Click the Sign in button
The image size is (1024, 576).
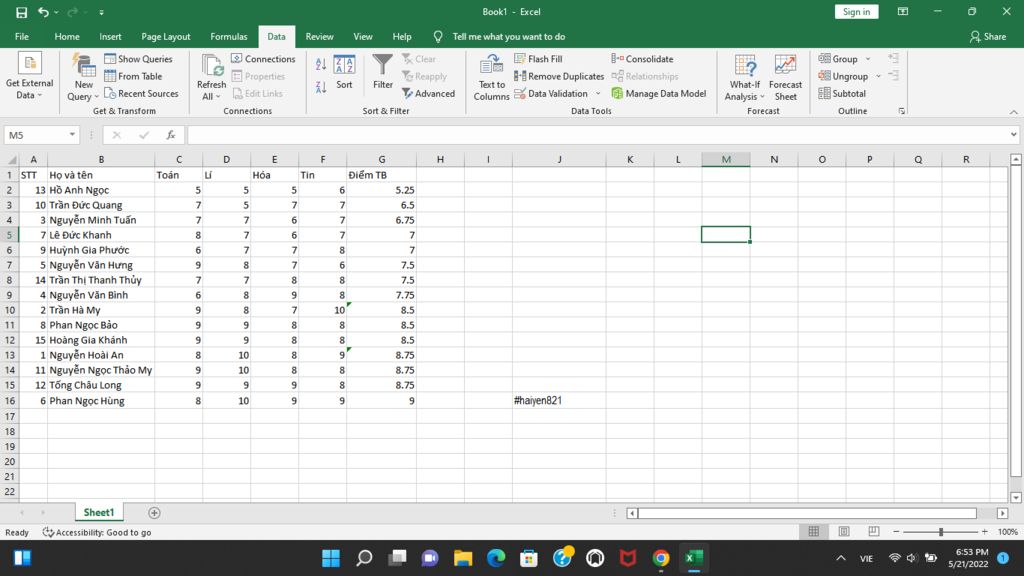[x=856, y=12]
